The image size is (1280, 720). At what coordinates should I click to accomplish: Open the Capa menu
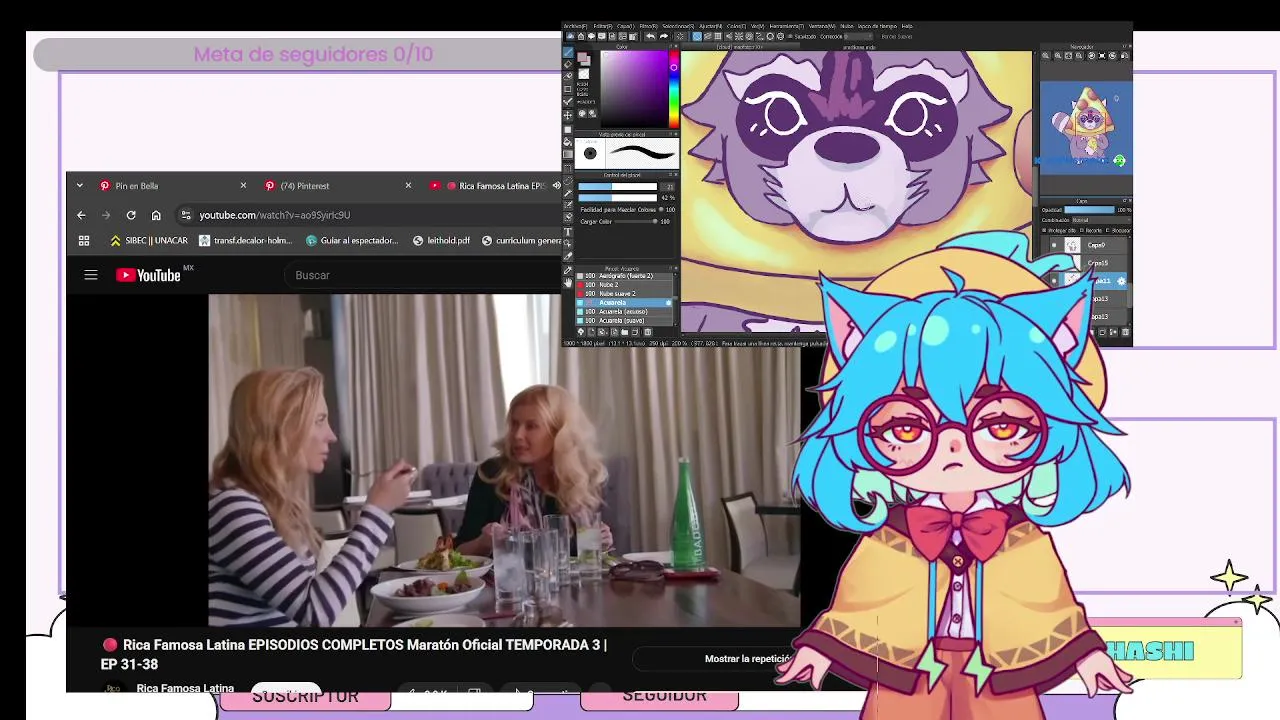pyautogui.click(x=626, y=26)
